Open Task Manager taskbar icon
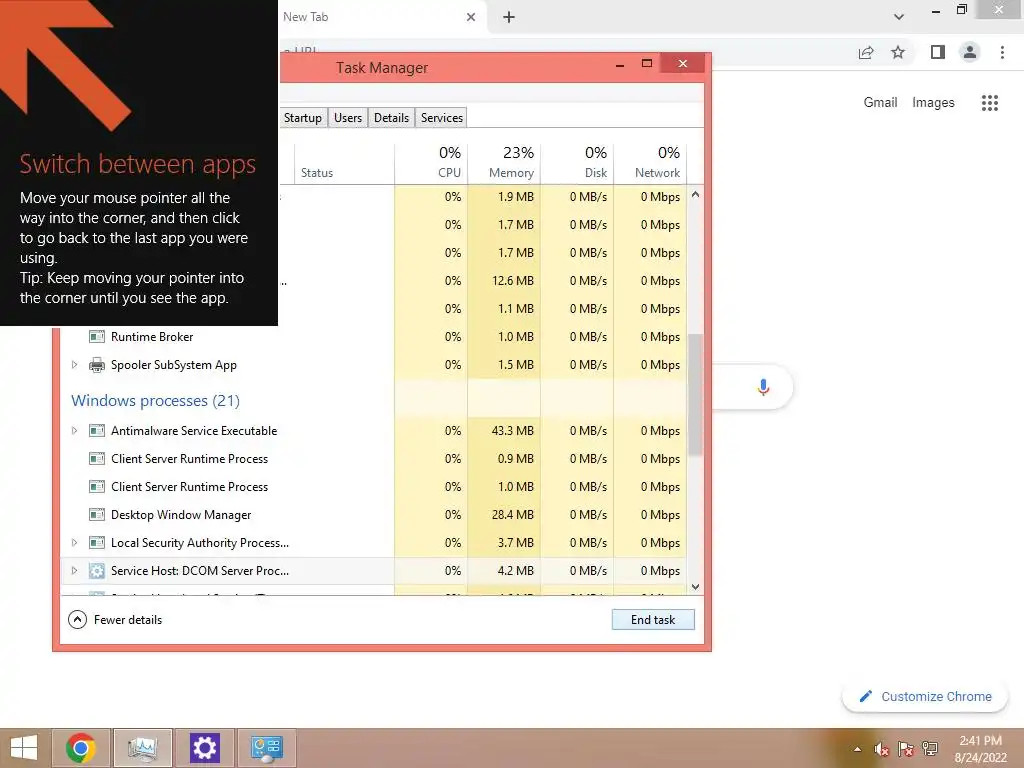Viewport: 1024px width, 768px height. coord(142,748)
